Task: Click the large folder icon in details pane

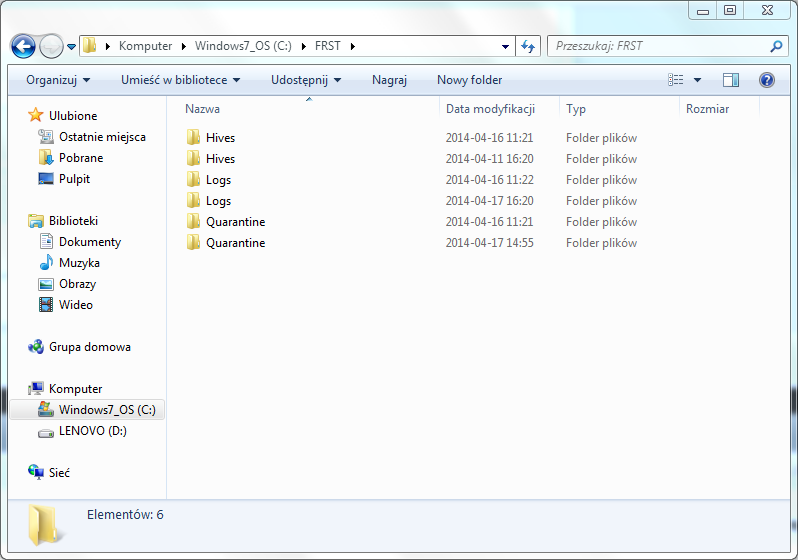Action: (46, 525)
